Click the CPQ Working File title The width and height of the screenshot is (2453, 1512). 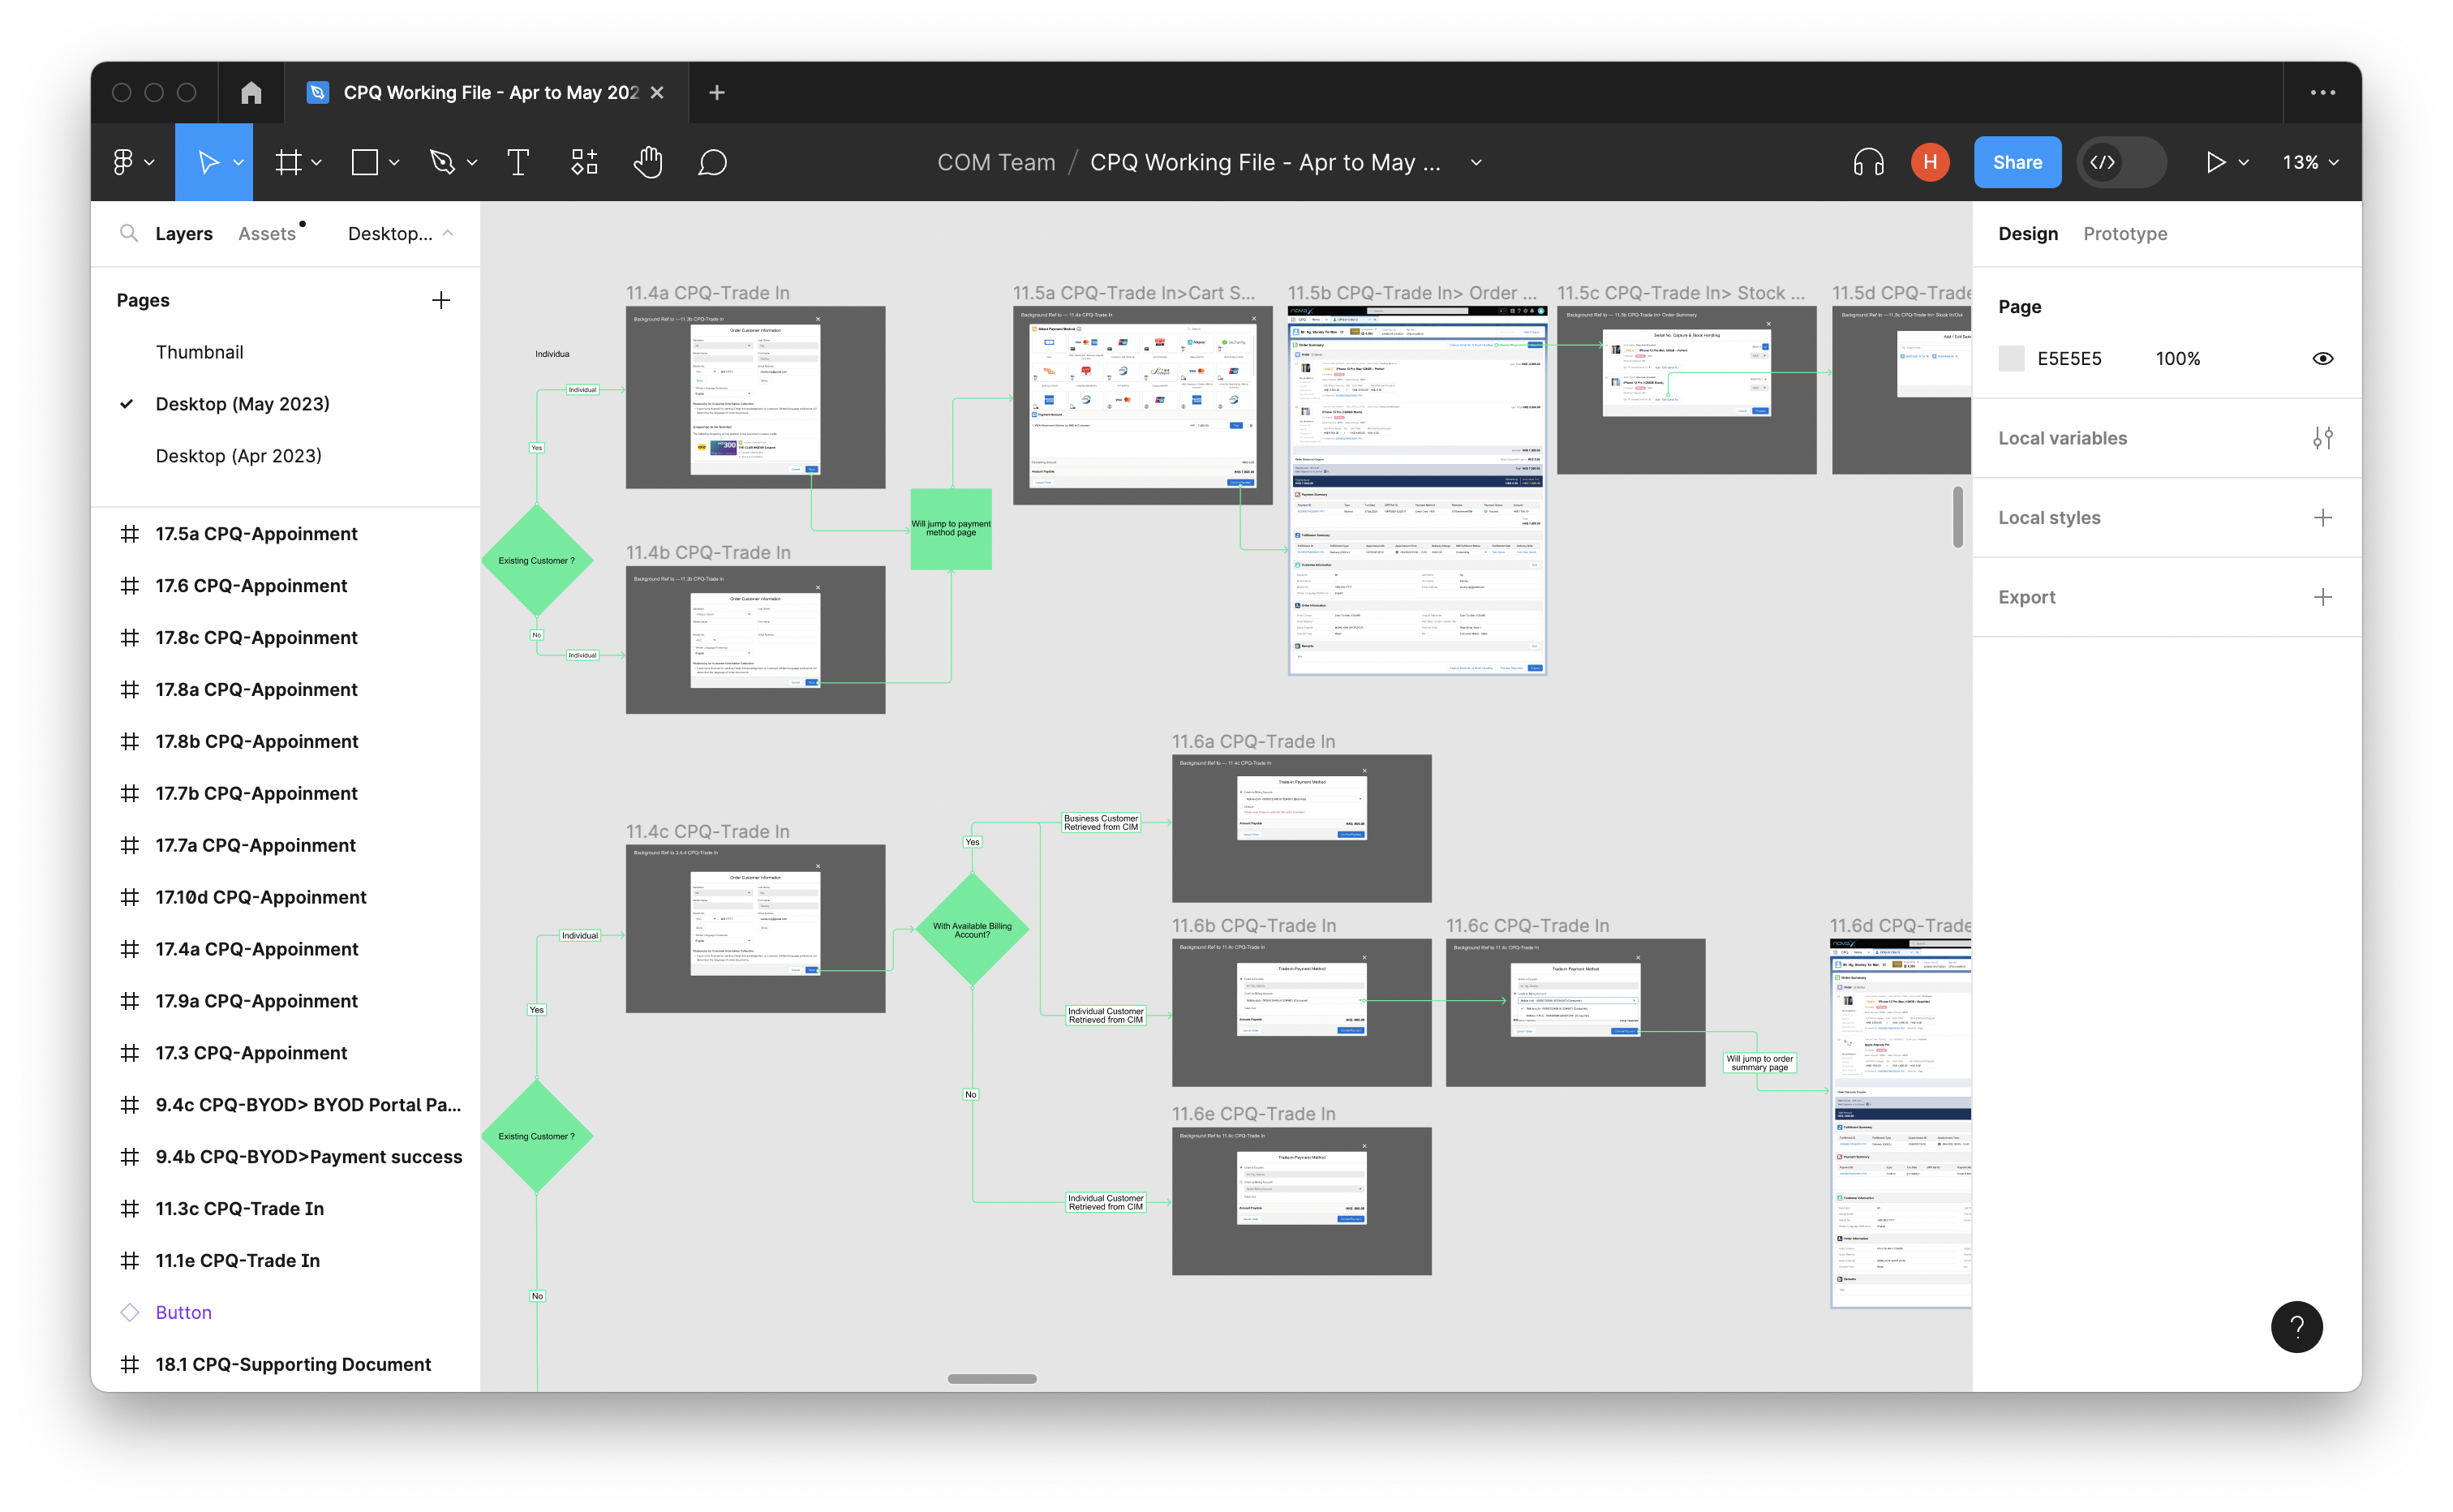click(1264, 162)
